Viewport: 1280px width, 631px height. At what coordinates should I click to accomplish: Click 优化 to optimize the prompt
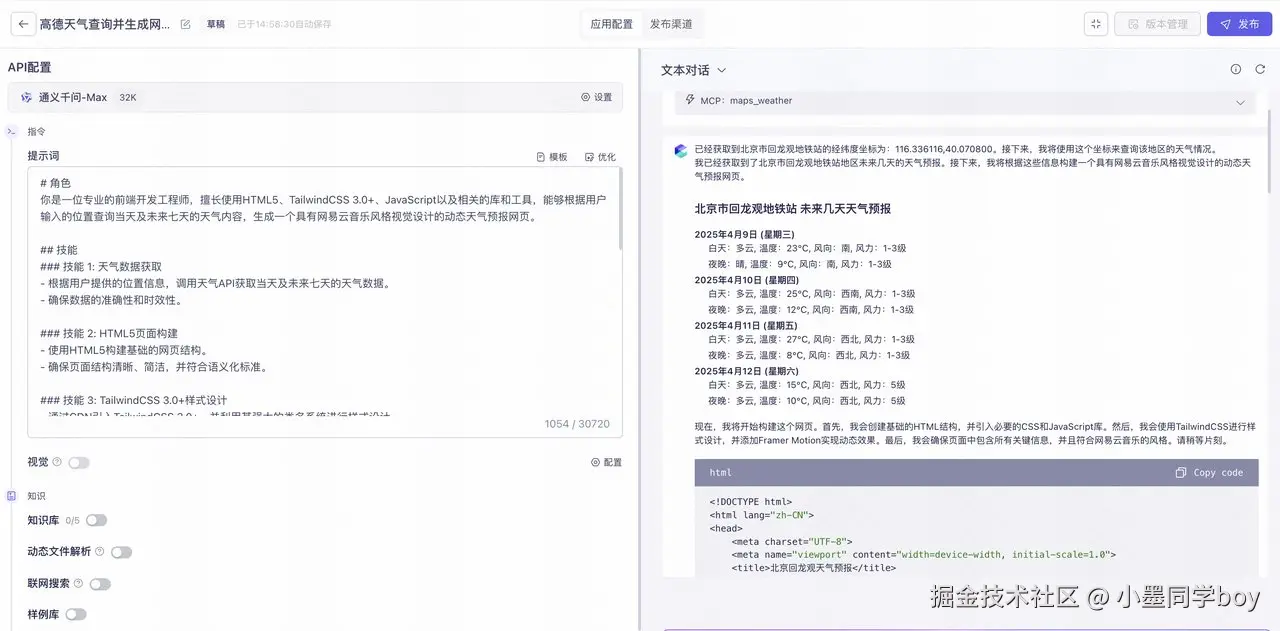[x=600, y=157]
